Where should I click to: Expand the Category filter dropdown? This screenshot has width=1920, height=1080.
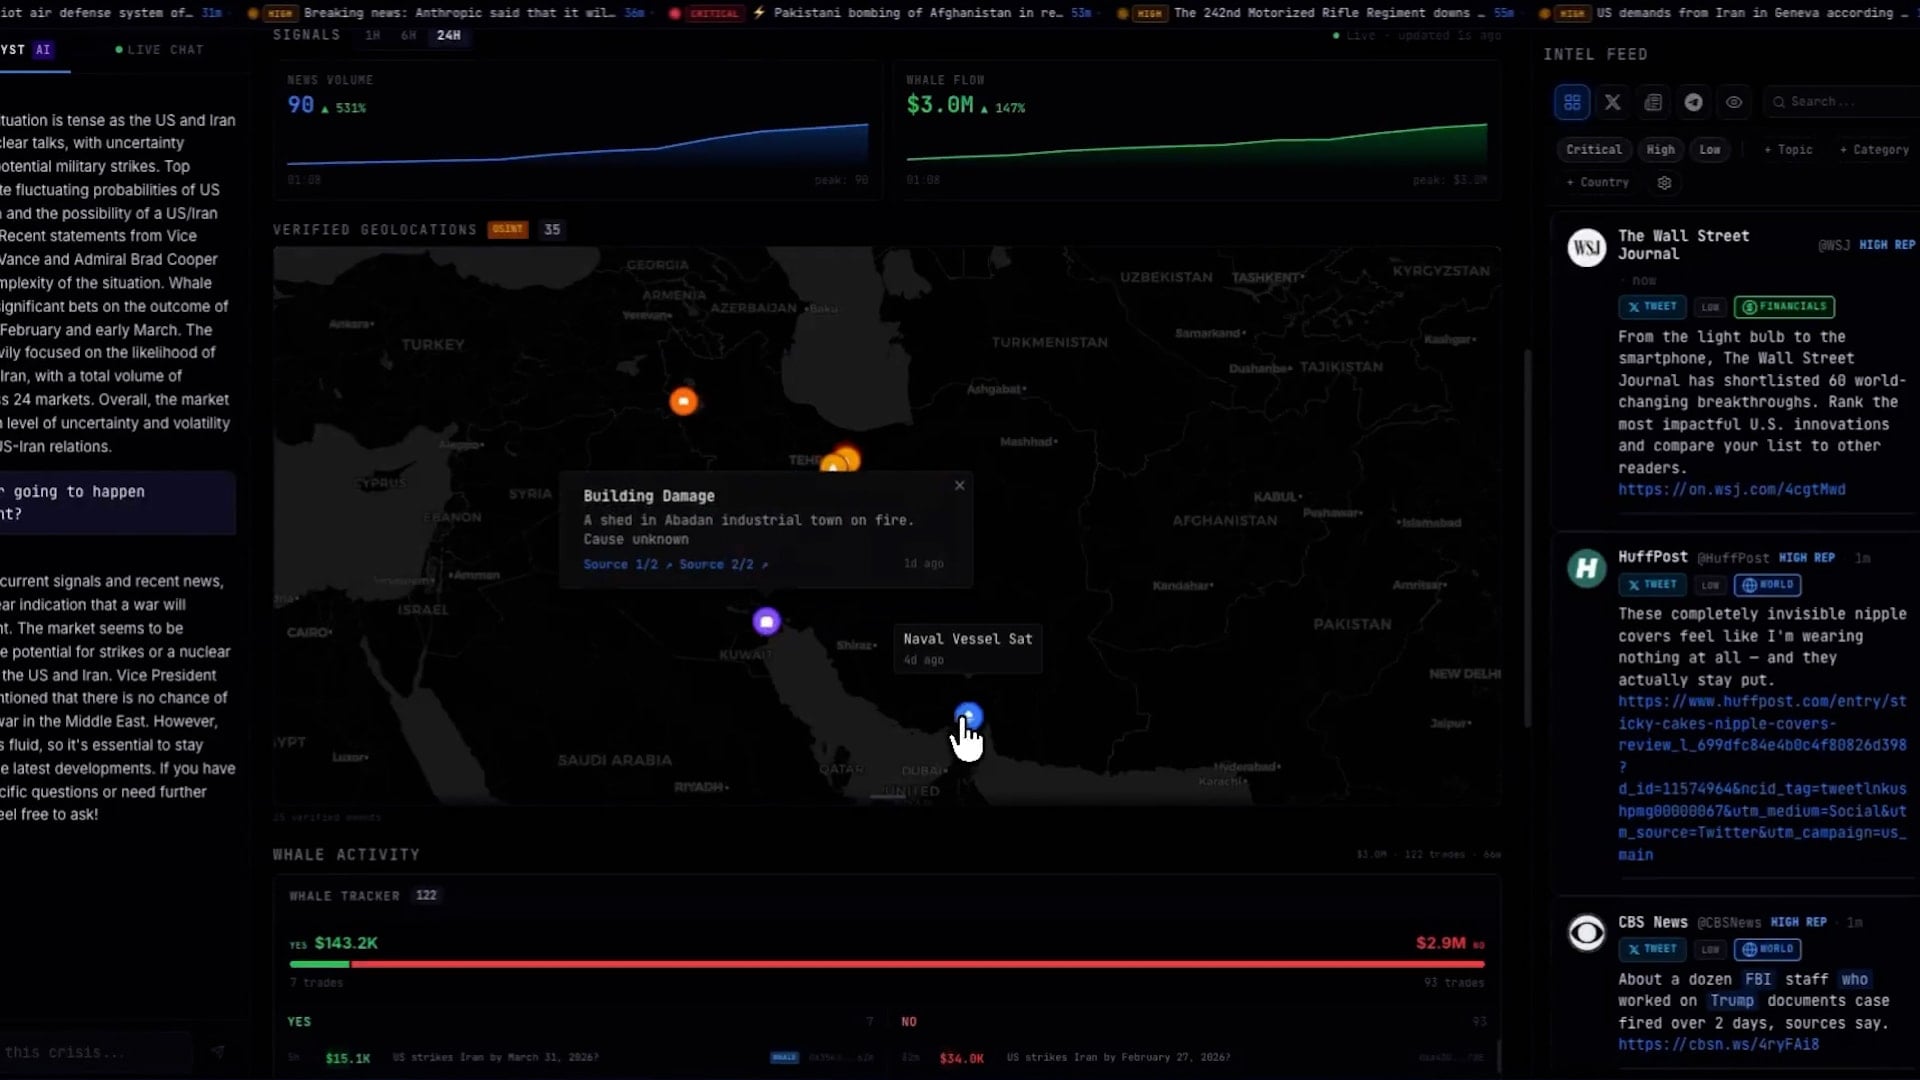click(1874, 150)
